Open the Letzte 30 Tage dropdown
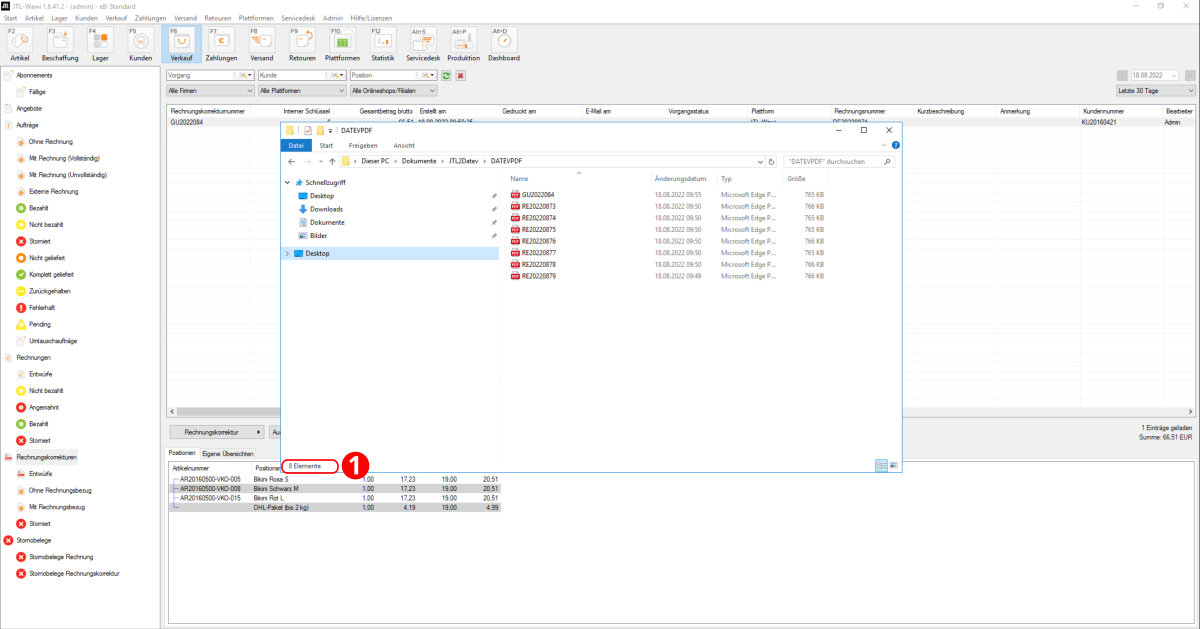This screenshot has height=629, width=1200. pos(1154,91)
